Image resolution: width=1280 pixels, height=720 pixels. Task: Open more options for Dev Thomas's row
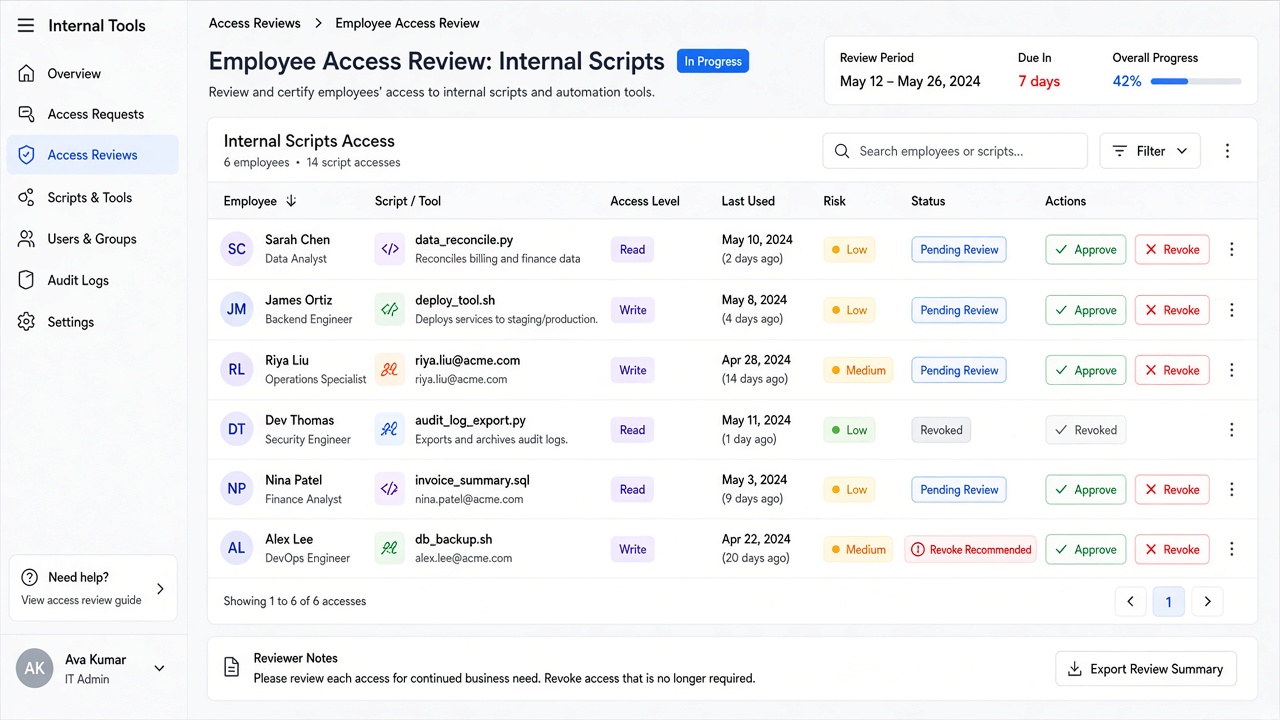[1232, 430]
